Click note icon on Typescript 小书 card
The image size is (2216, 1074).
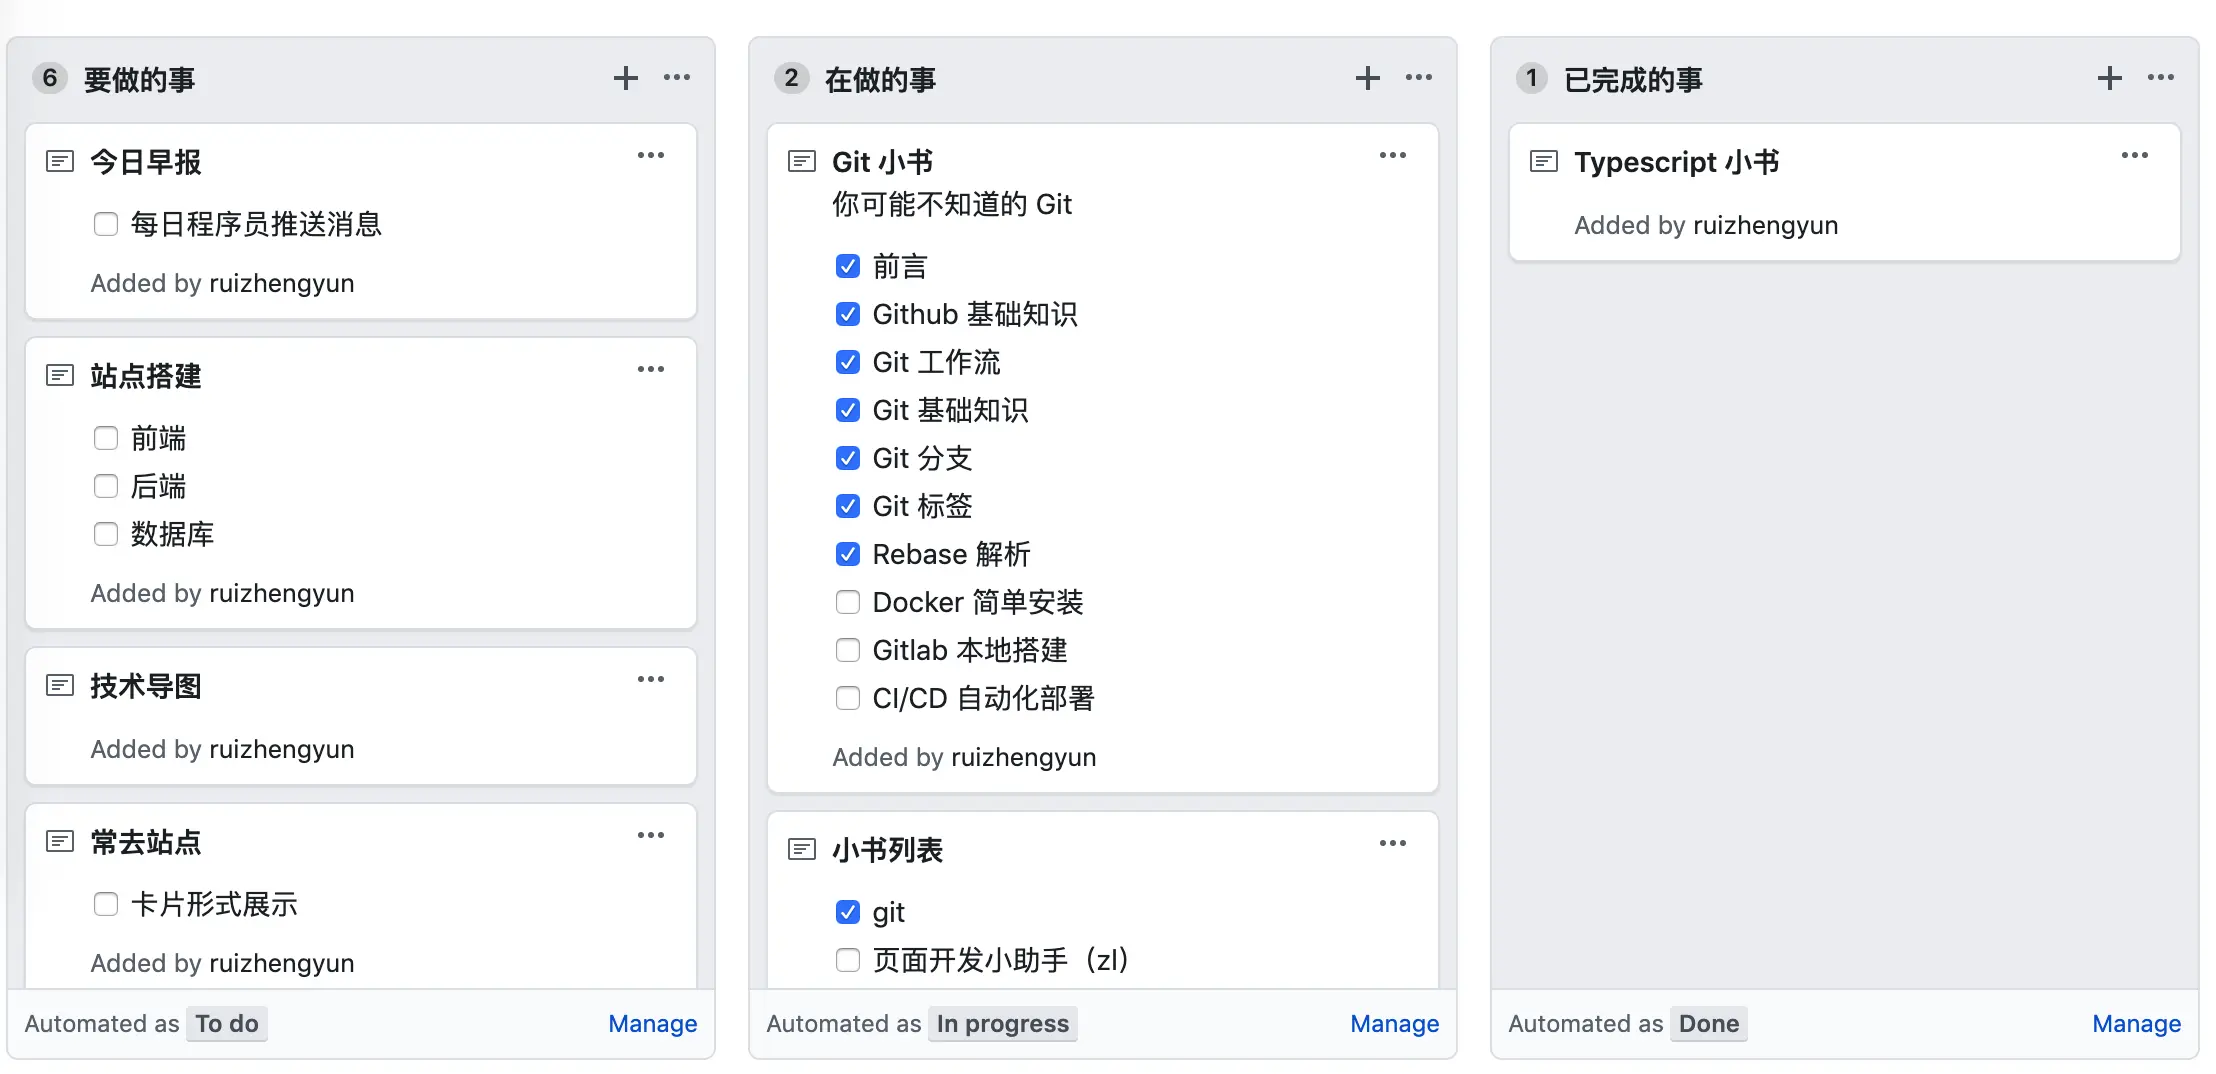(1544, 161)
